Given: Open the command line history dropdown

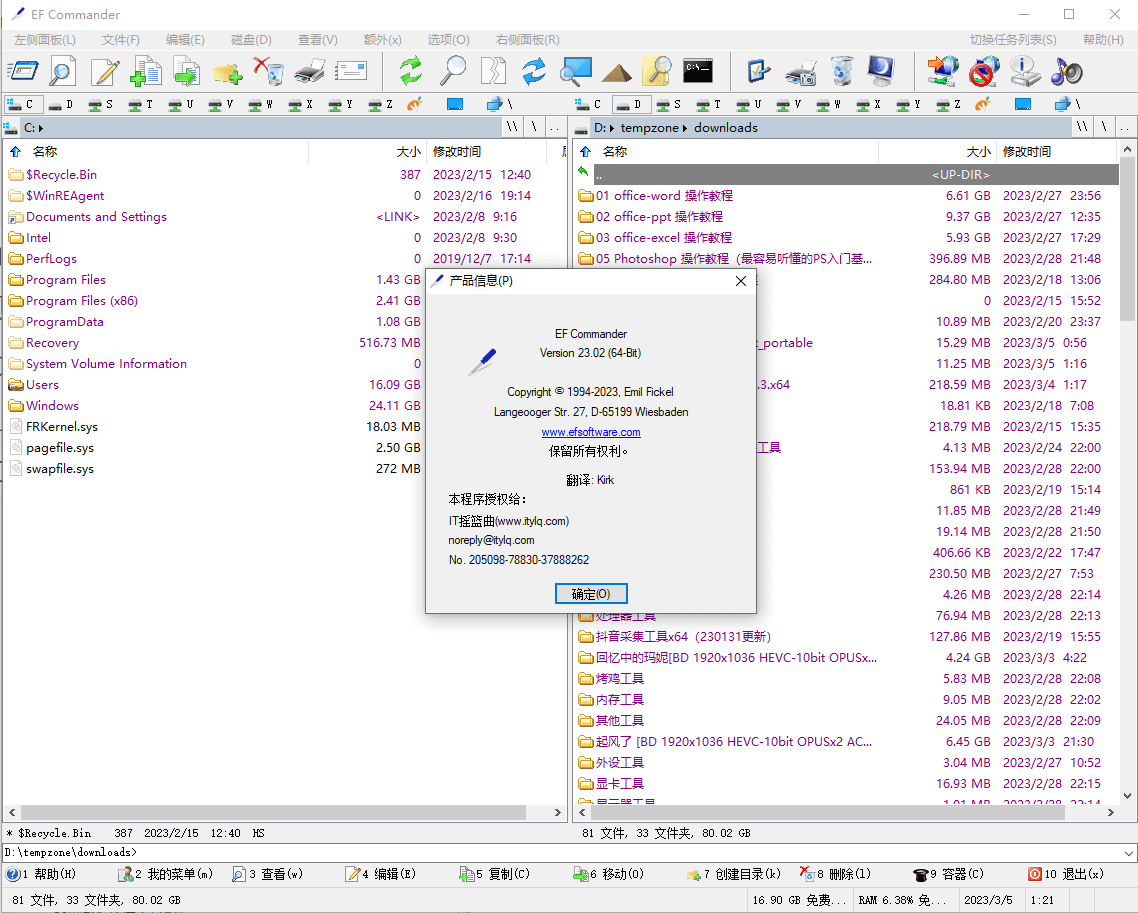Looking at the screenshot, I should [x=1128, y=853].
